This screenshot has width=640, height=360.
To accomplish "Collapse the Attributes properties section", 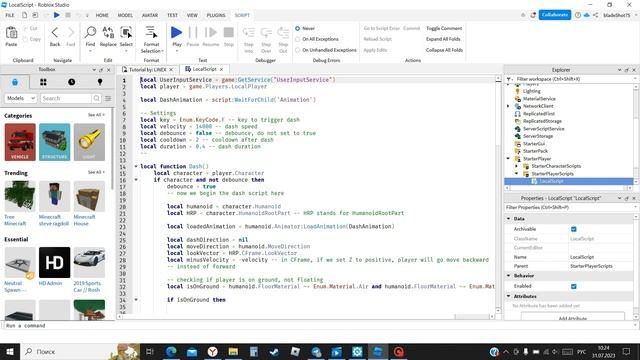I will (509, 296).
